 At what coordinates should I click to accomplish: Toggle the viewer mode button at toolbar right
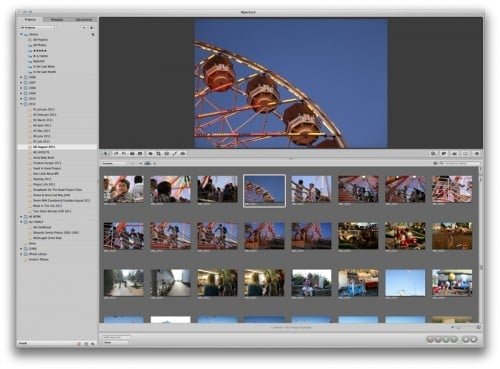point(466,154)
